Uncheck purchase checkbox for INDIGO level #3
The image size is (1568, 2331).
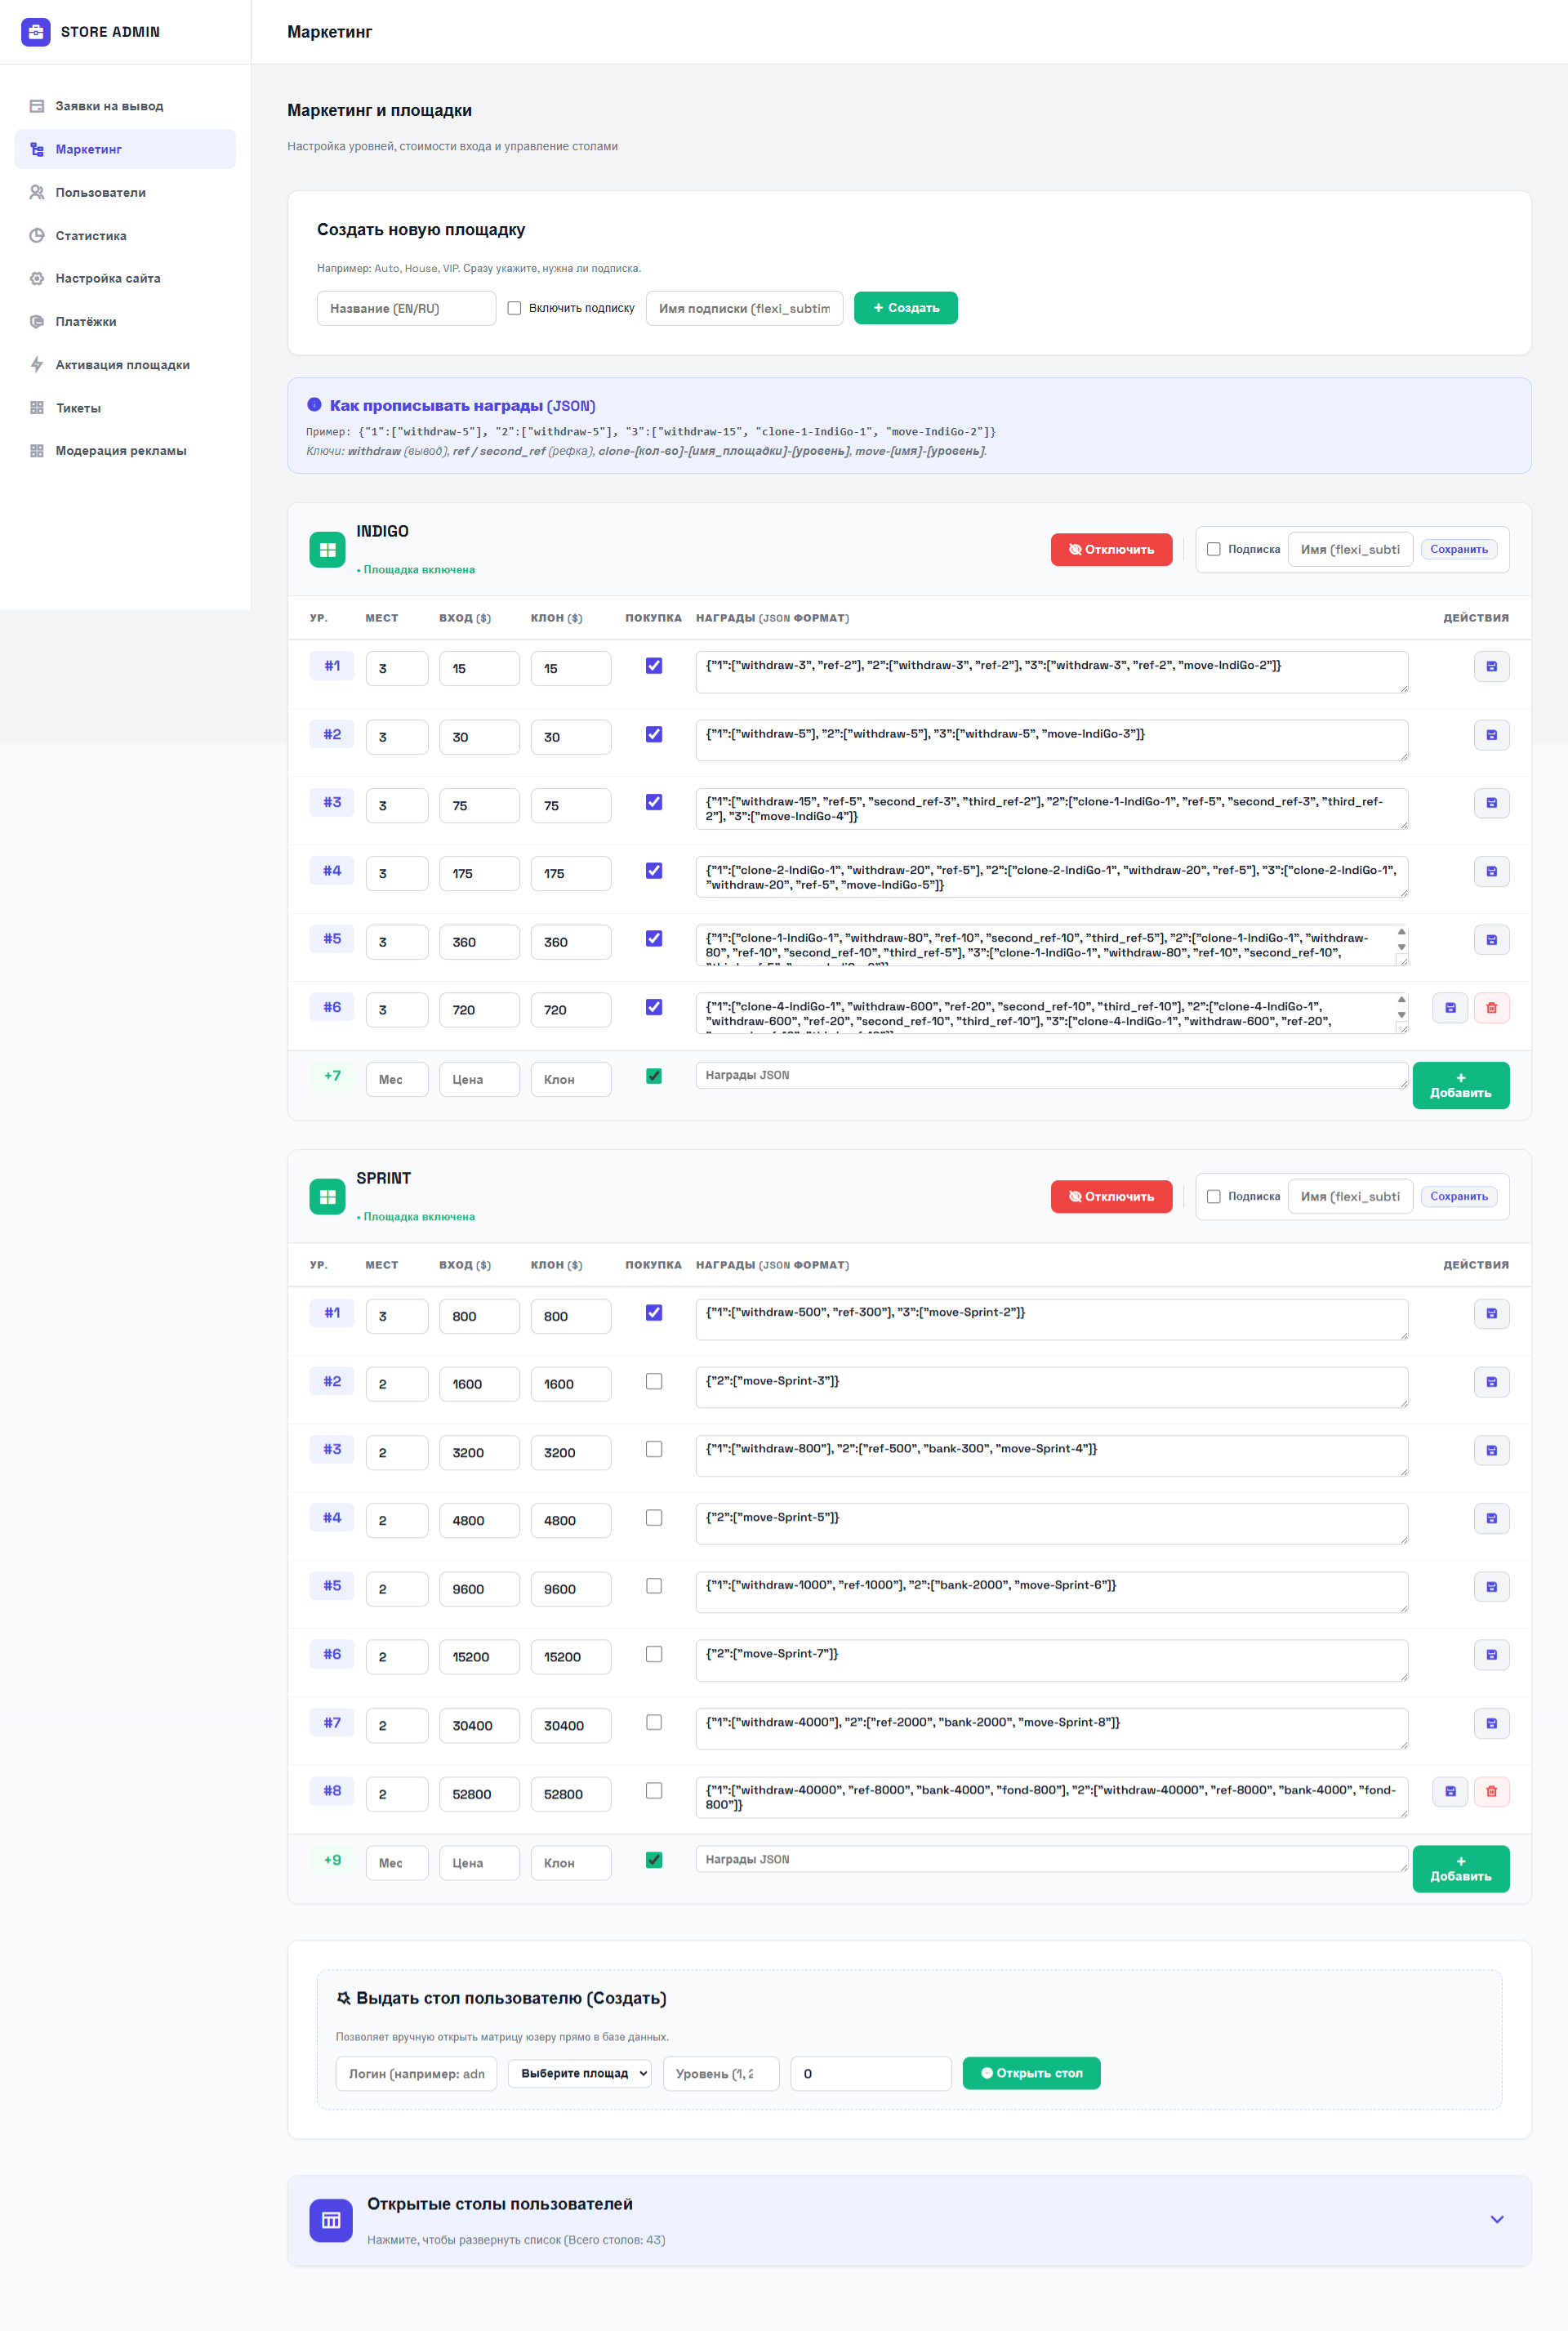click(x=653, y=802)
